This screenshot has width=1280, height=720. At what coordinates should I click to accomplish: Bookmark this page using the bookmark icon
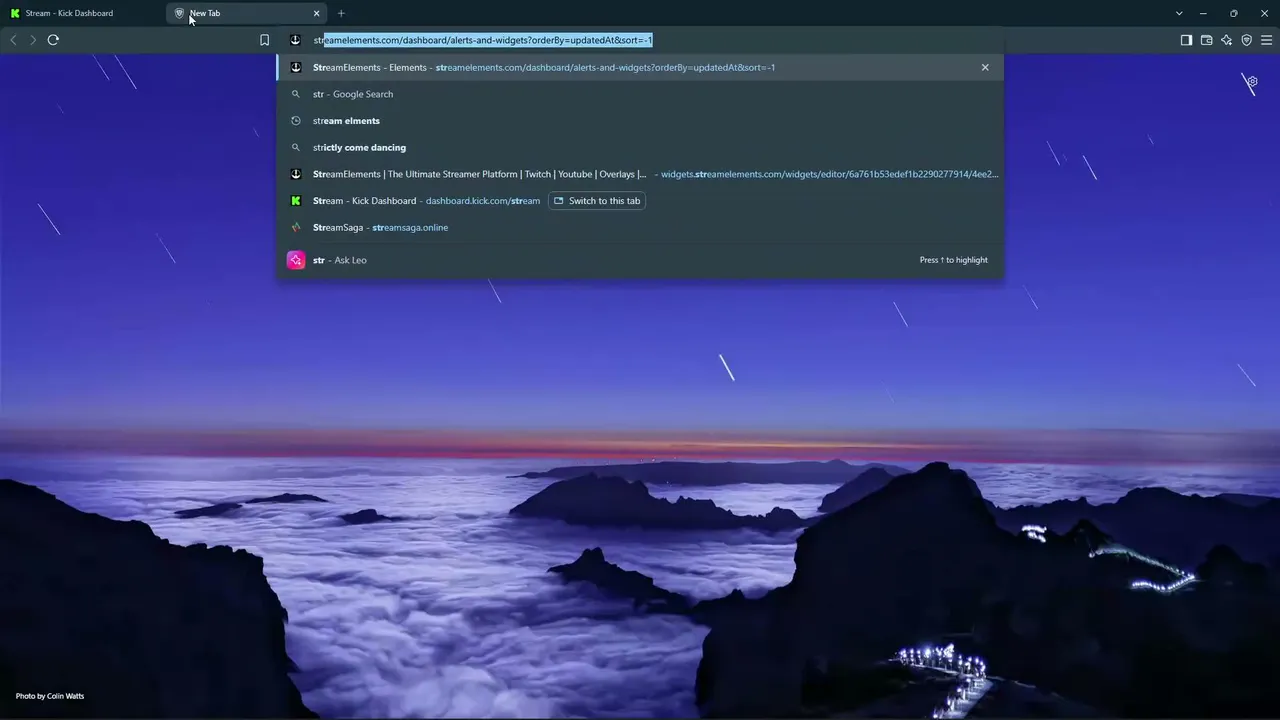pos(264,40)
